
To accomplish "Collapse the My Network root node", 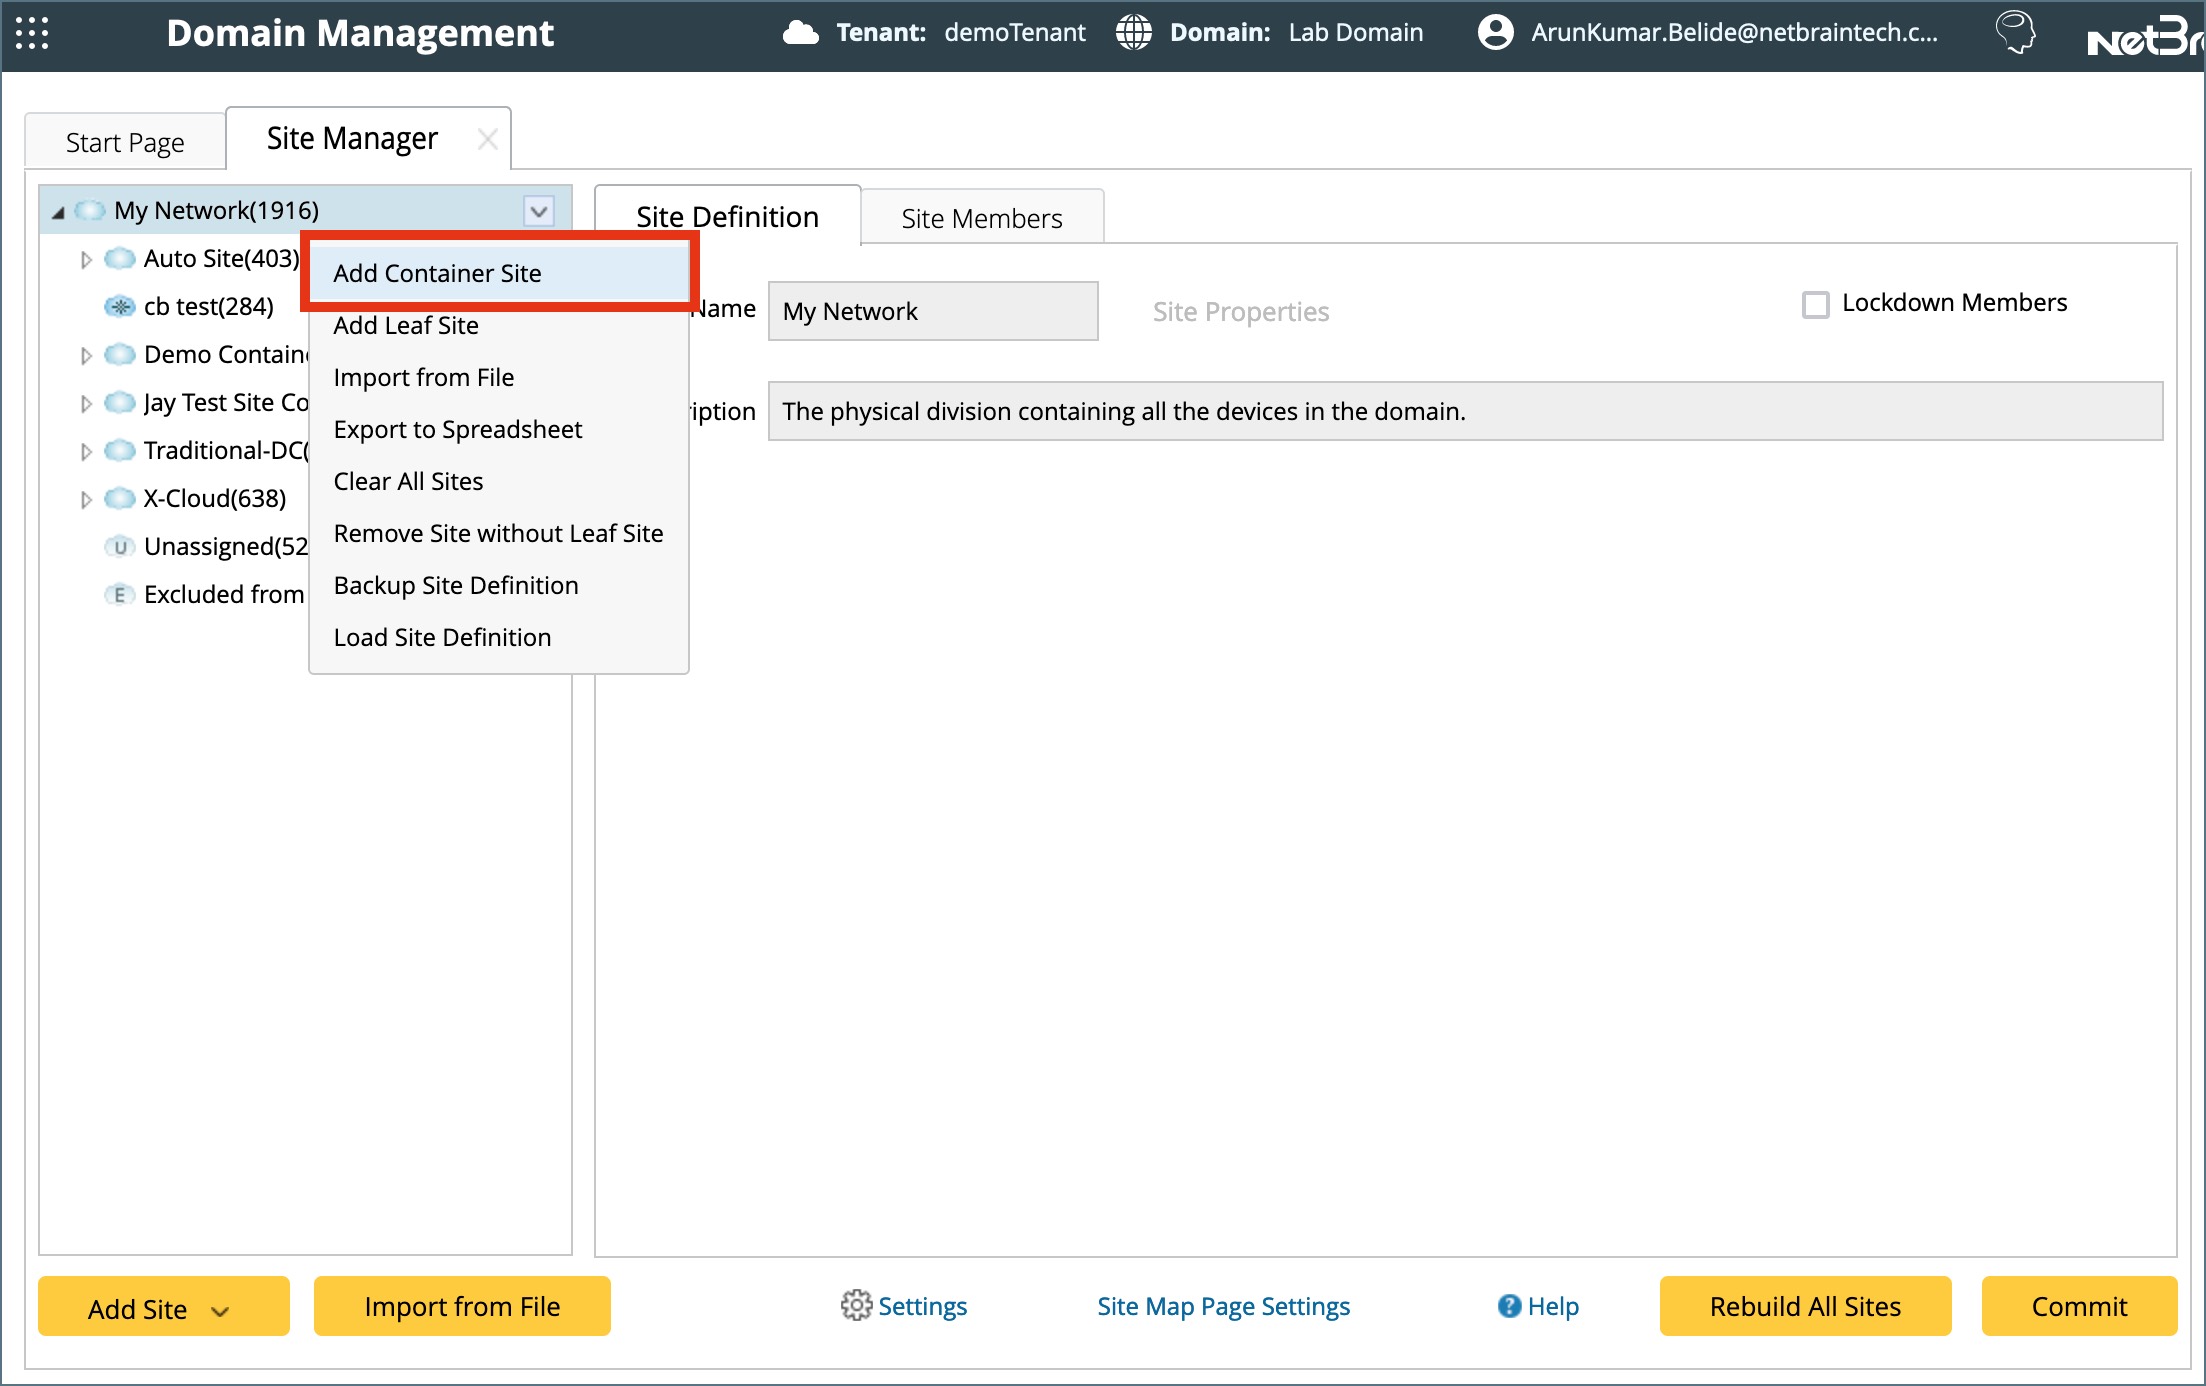I will pyautogui.click(x=58, y=212).
